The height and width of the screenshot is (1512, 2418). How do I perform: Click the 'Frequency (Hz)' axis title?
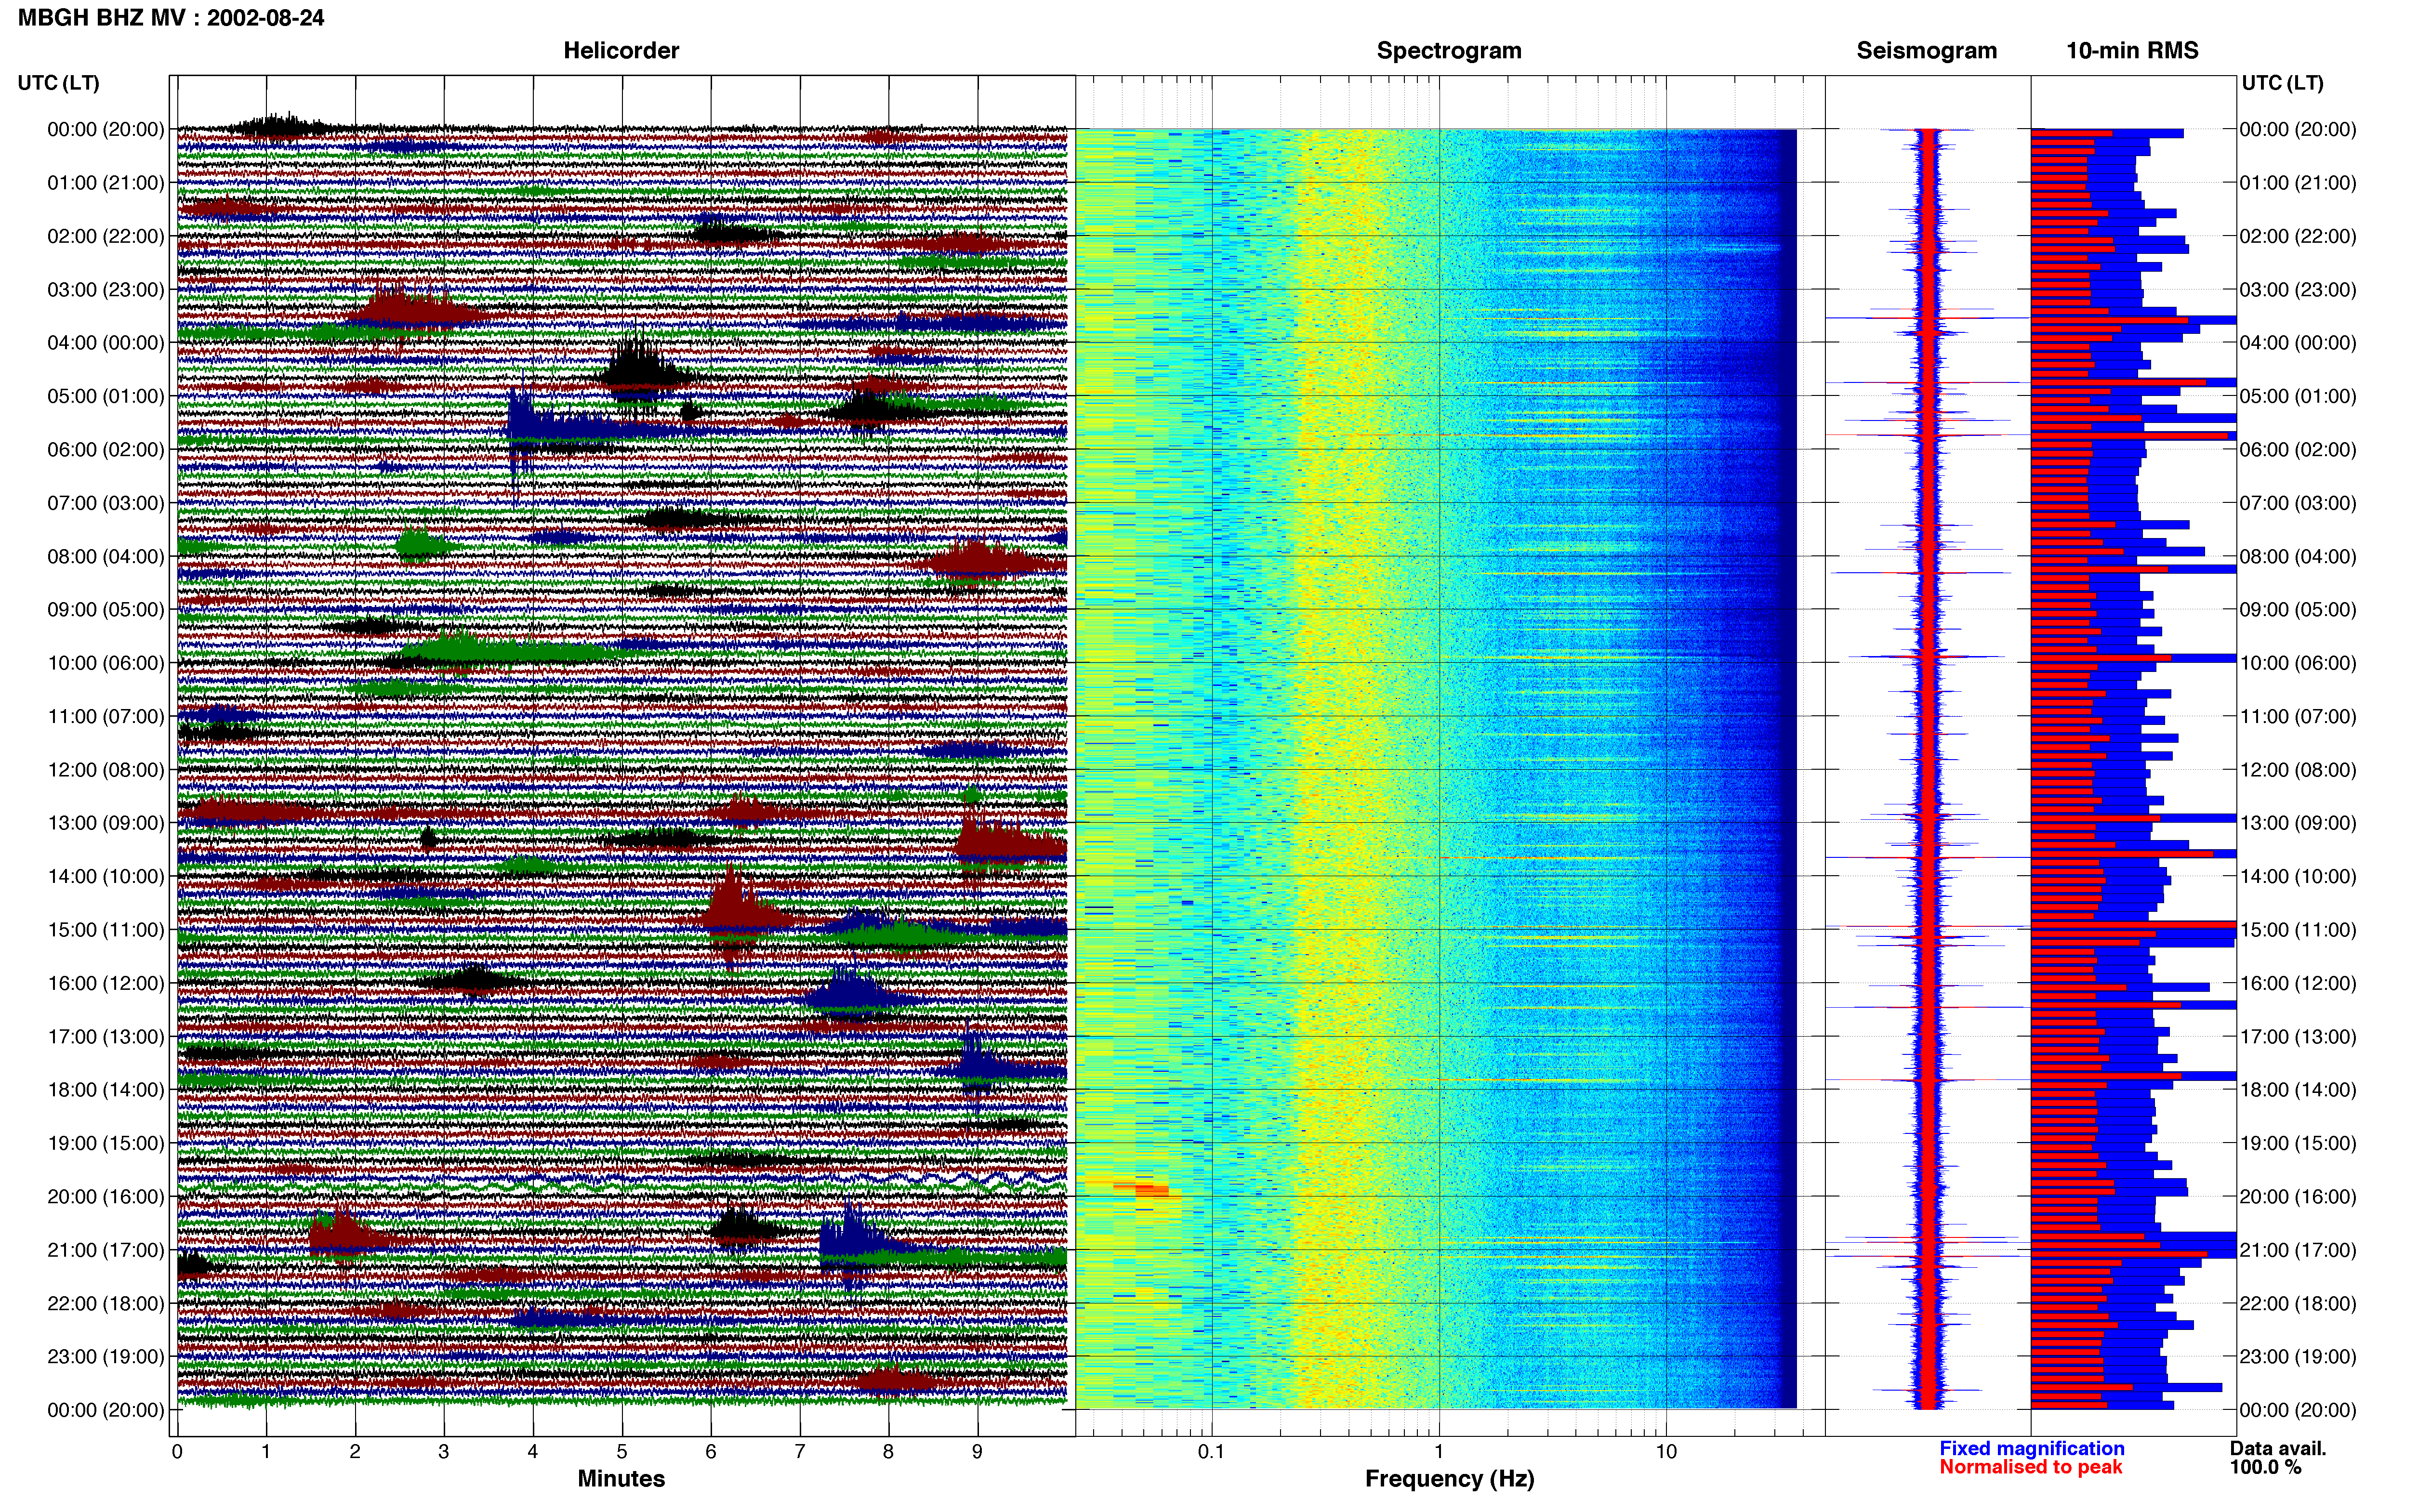point(1449,1479)
